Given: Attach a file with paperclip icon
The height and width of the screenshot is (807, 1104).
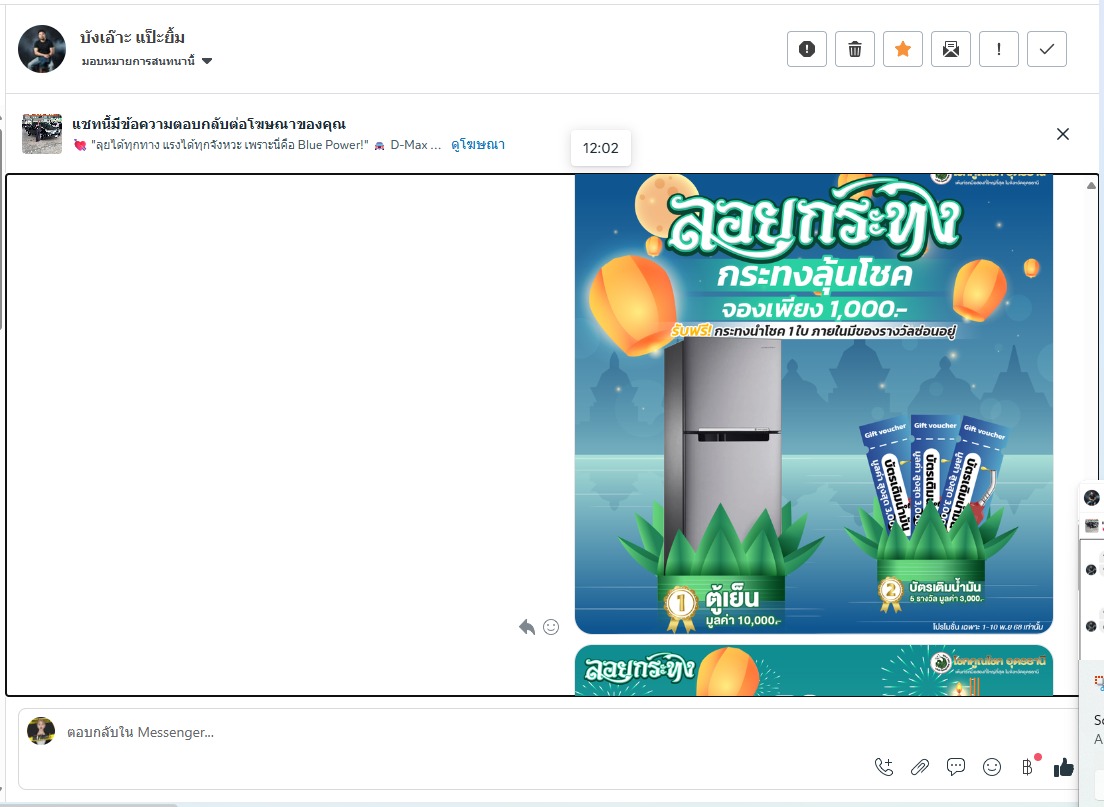Looking at the screenshot, I should click(920, 767).
